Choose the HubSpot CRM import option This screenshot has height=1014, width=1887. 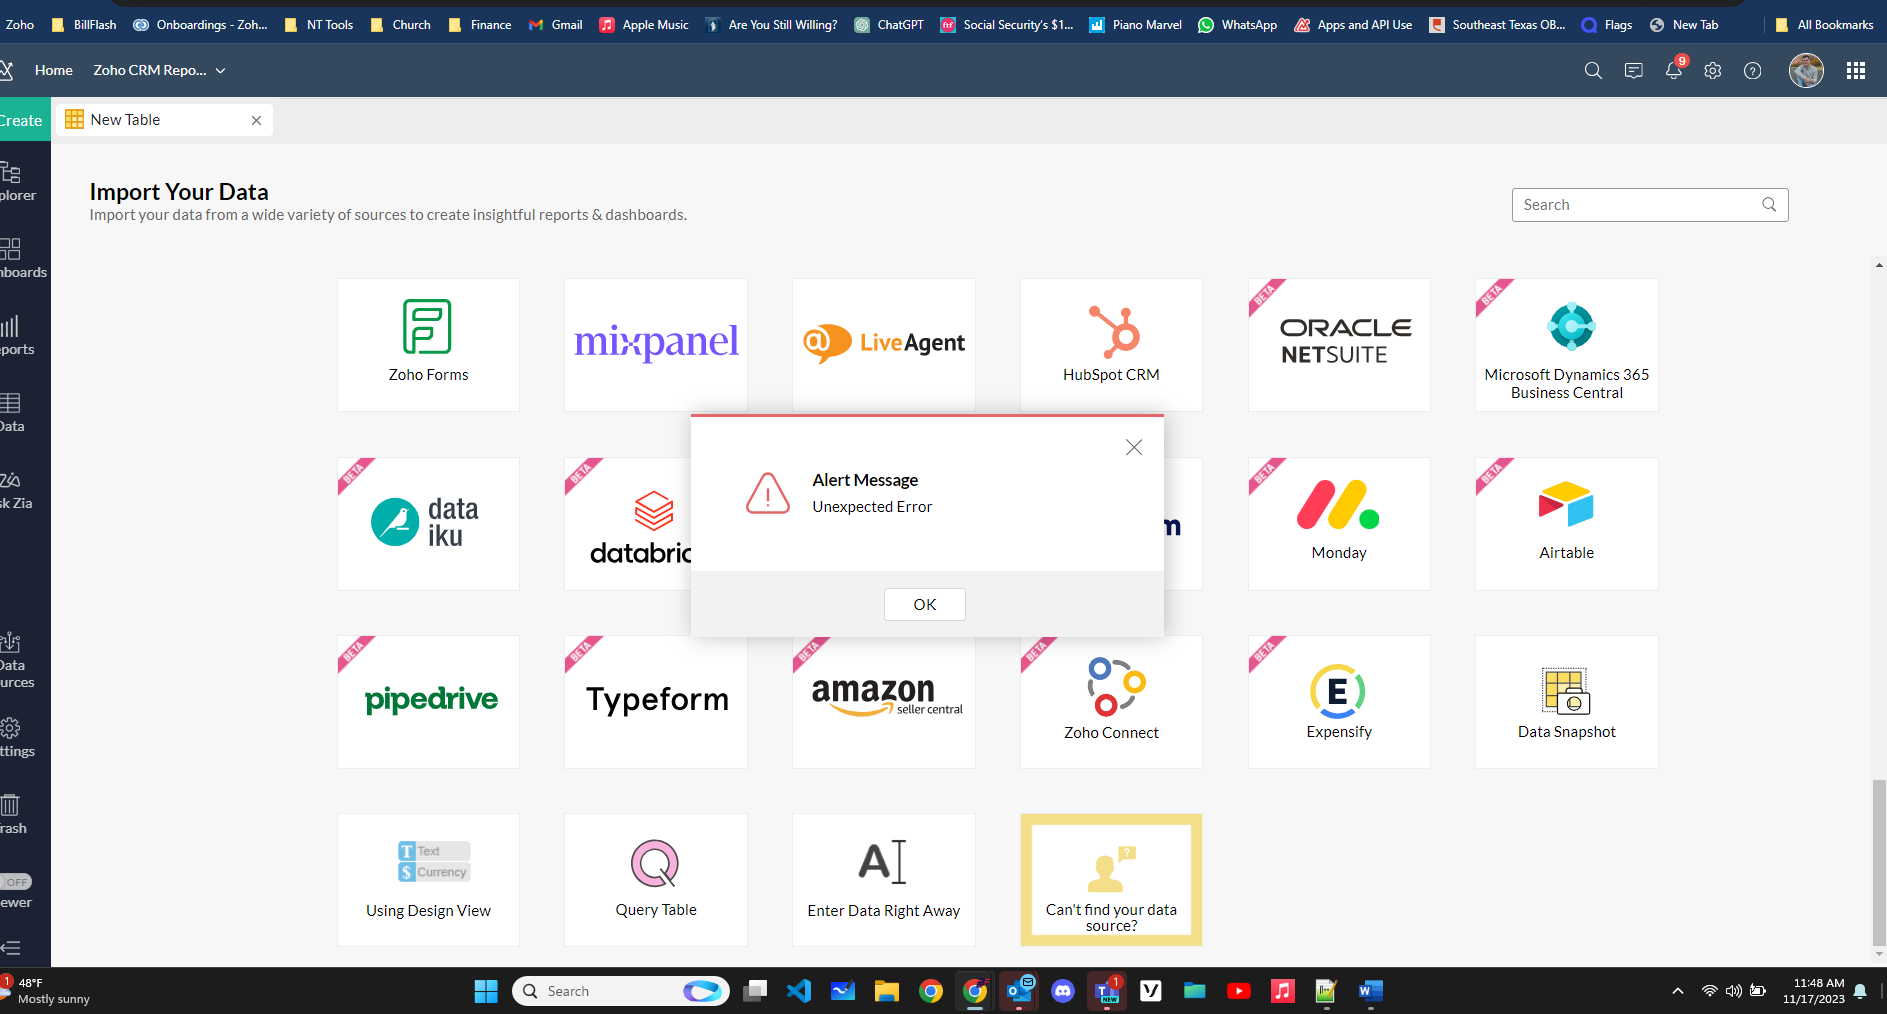pyautogui.click(x=1111, y=344)
